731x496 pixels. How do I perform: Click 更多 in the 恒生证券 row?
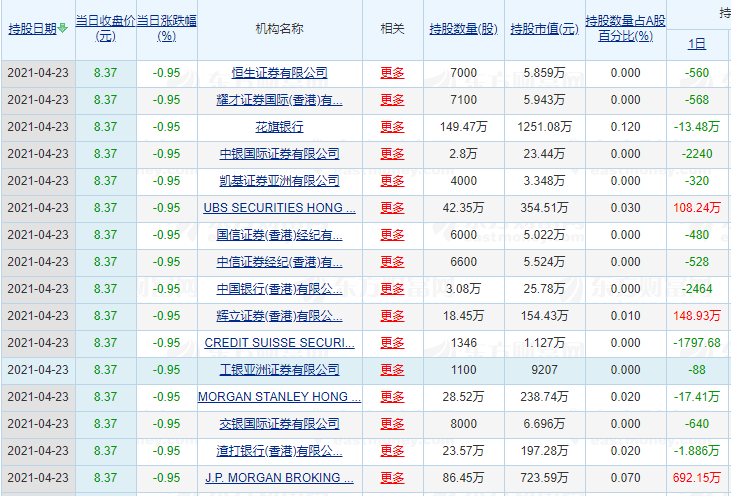pos(392,73)
